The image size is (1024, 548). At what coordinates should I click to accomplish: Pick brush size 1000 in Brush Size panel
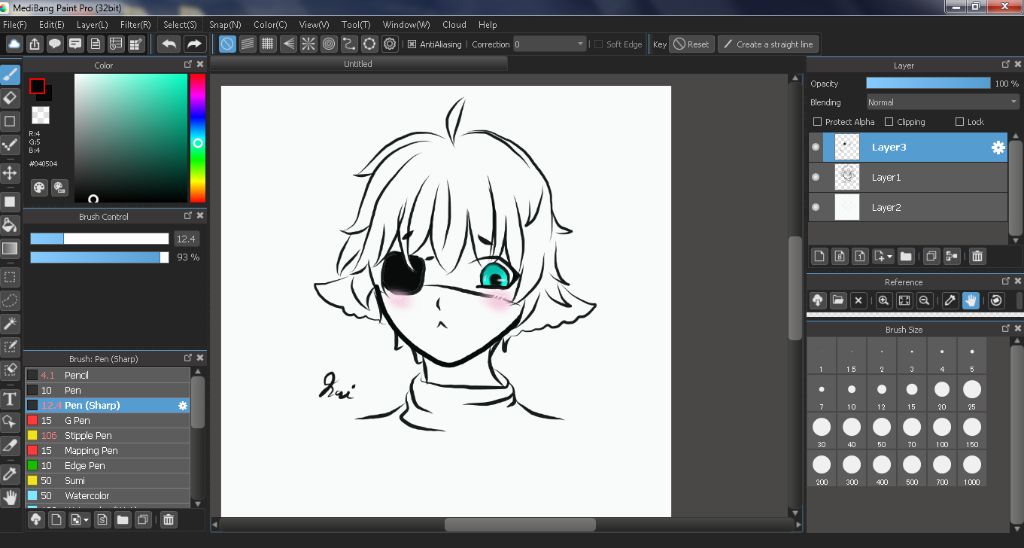972,466
